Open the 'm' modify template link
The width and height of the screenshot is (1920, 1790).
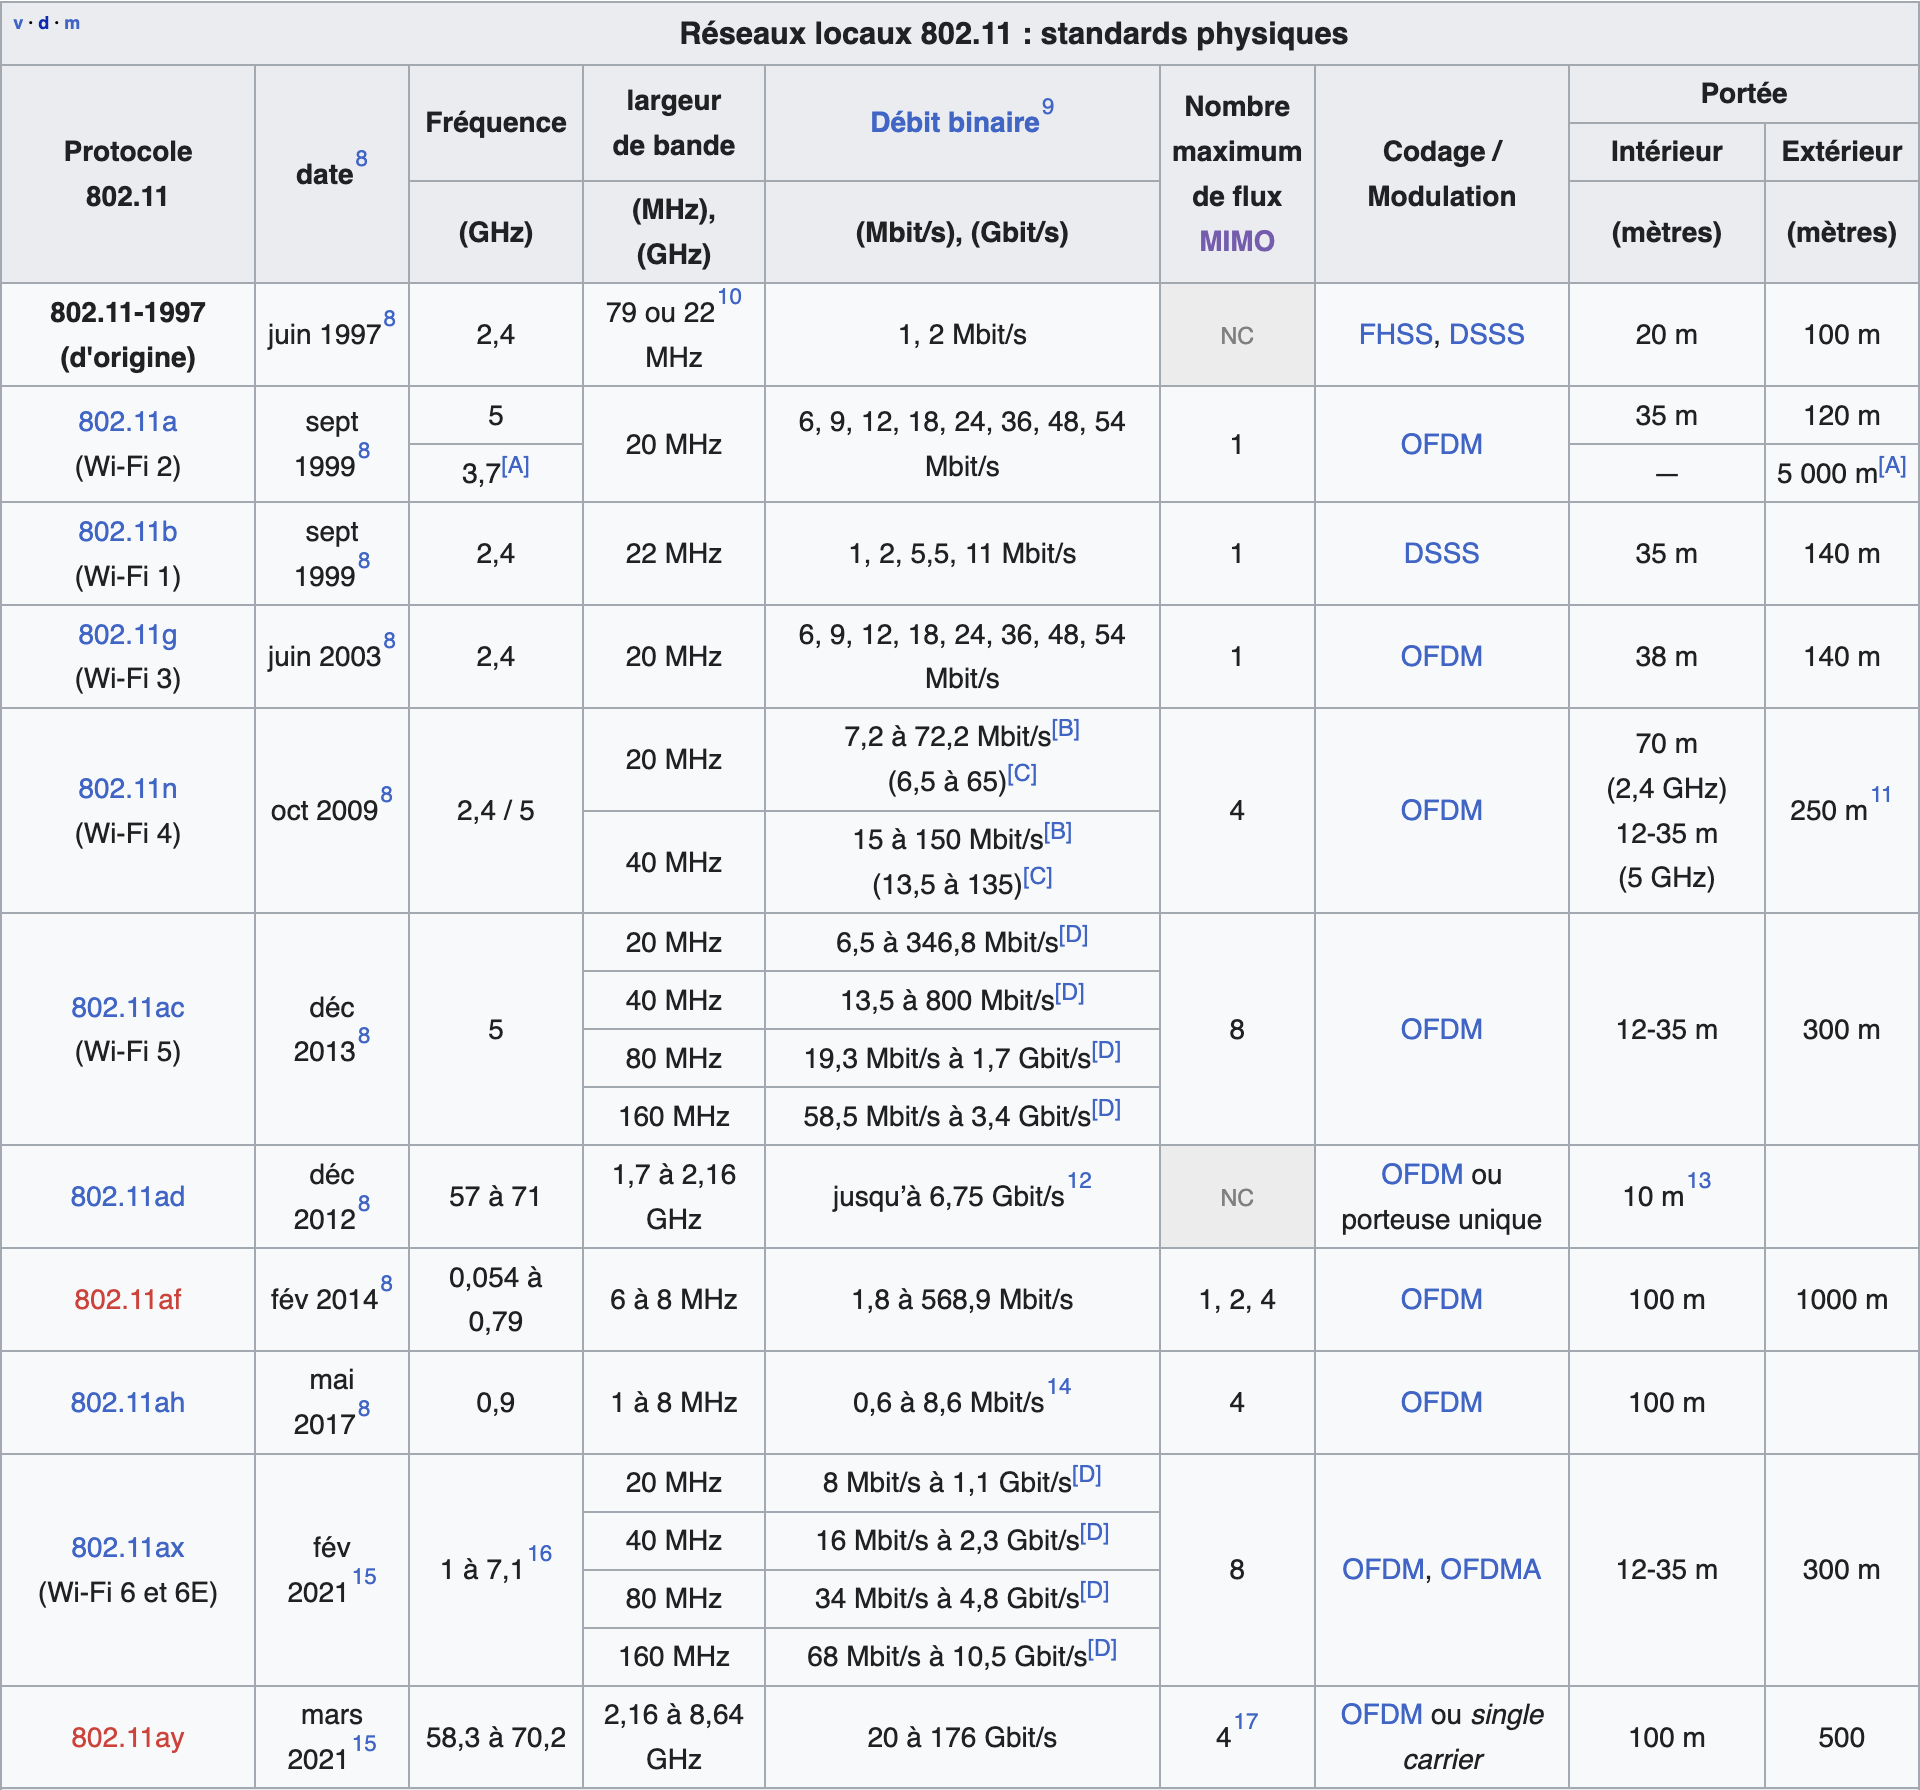click(x=72, y=23)
